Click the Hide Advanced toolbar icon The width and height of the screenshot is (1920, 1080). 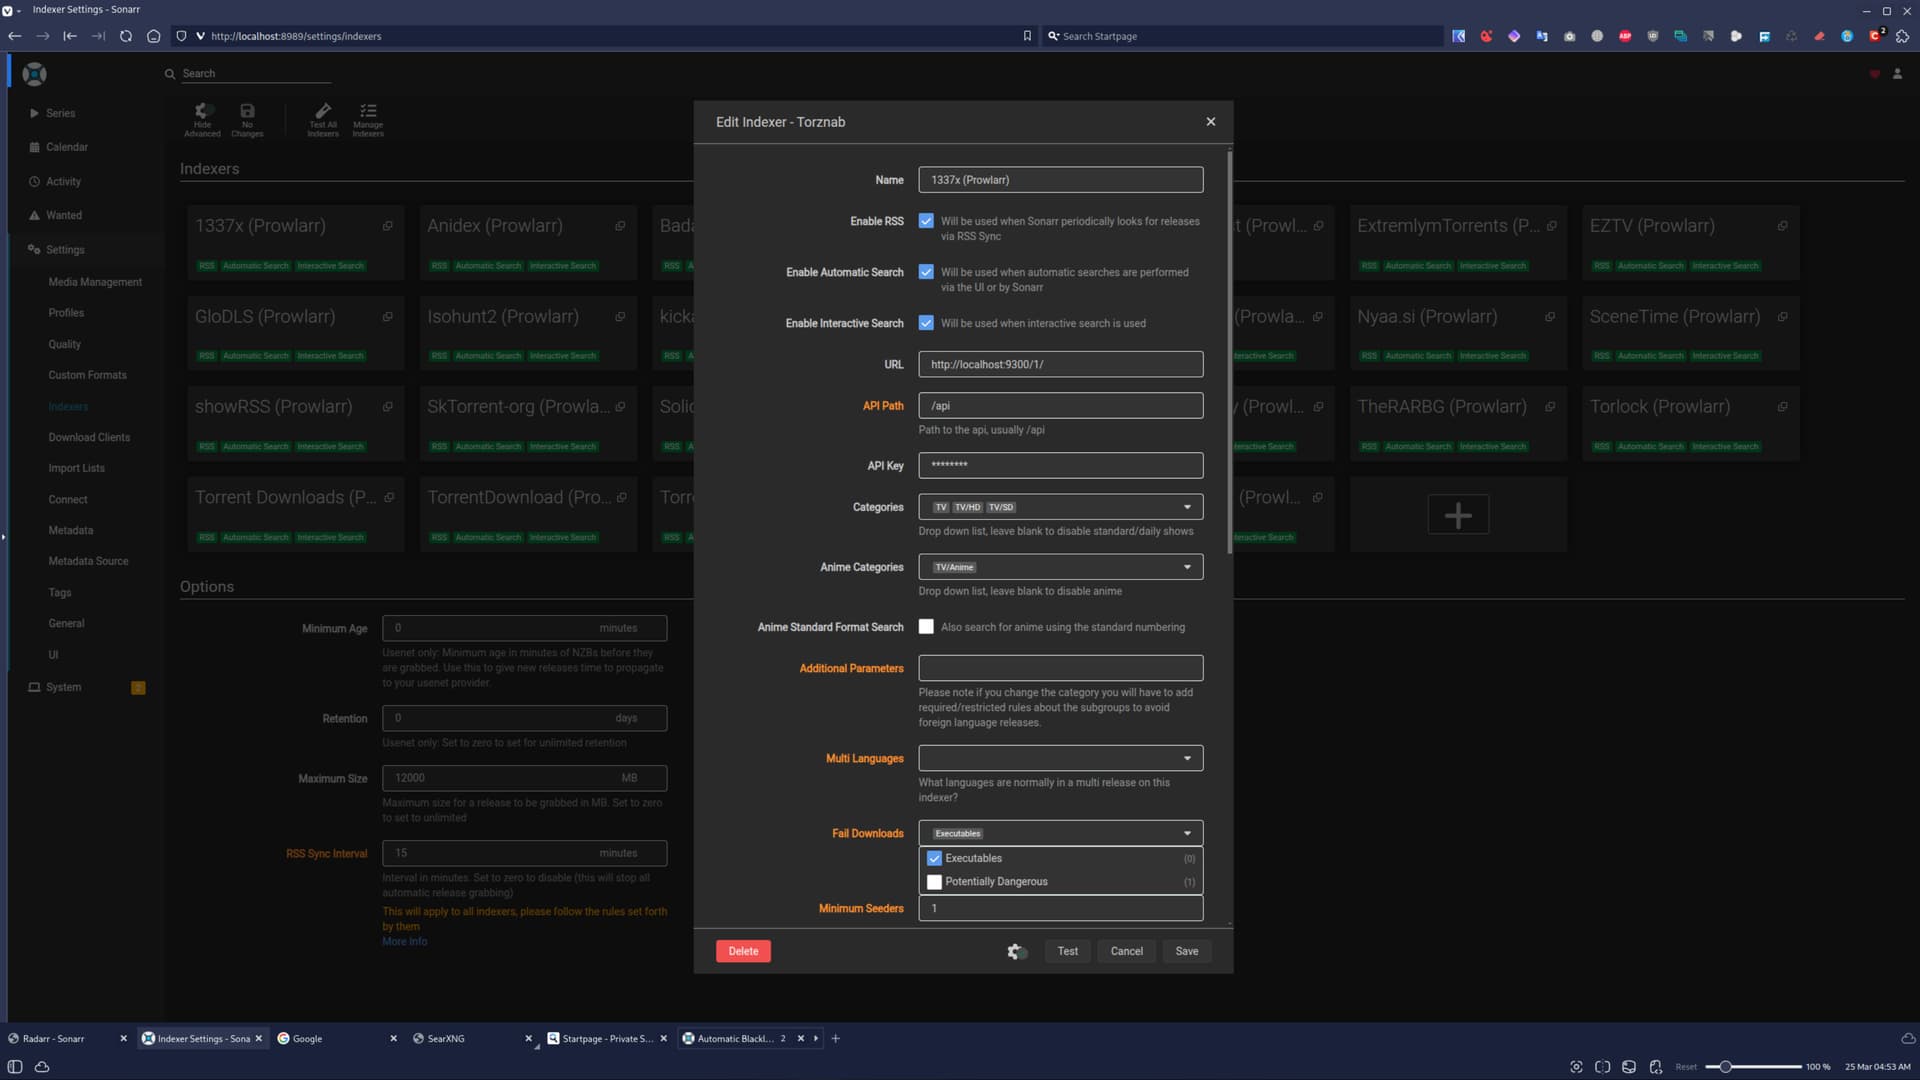[202, 119]
